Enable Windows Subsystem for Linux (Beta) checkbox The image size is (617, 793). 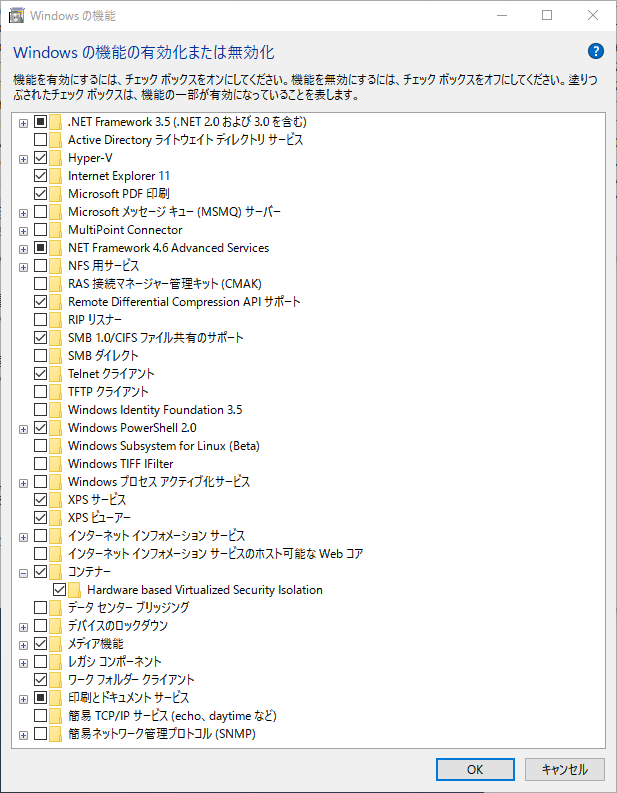pyautogui.click(x=40, y=446)
